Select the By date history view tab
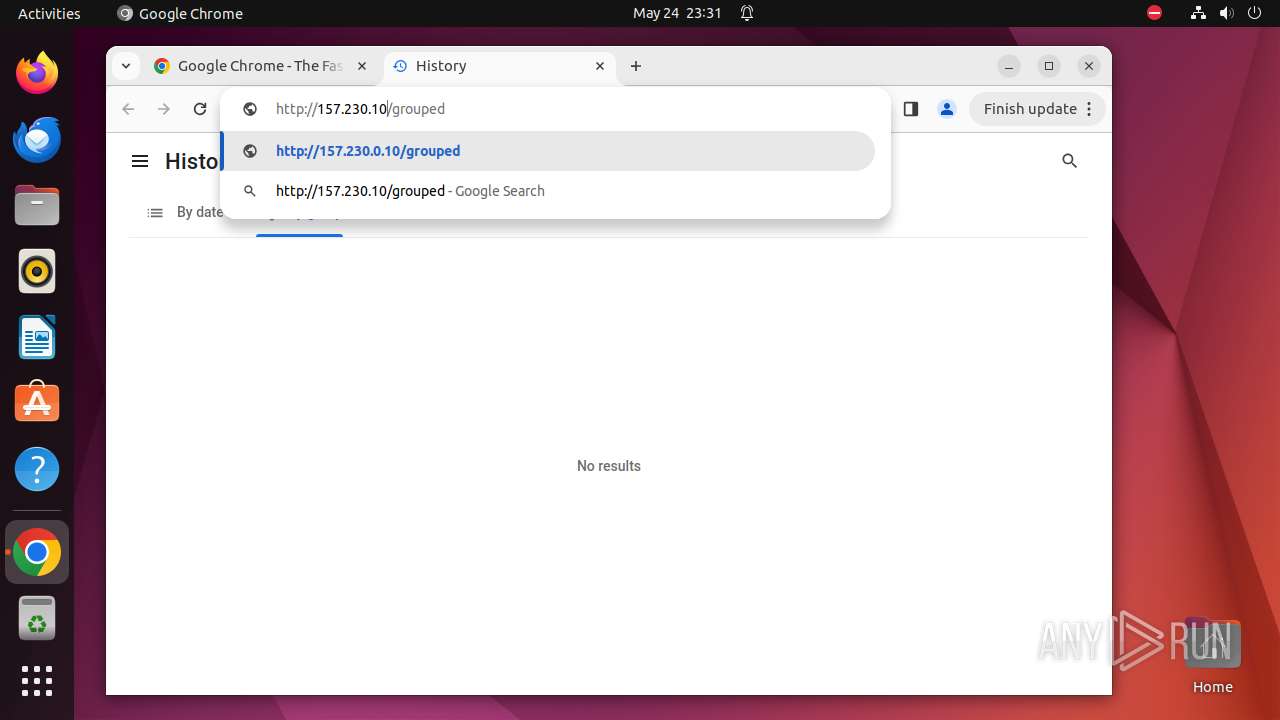Screen dimensions: 1280x720 tap(185, 212)
